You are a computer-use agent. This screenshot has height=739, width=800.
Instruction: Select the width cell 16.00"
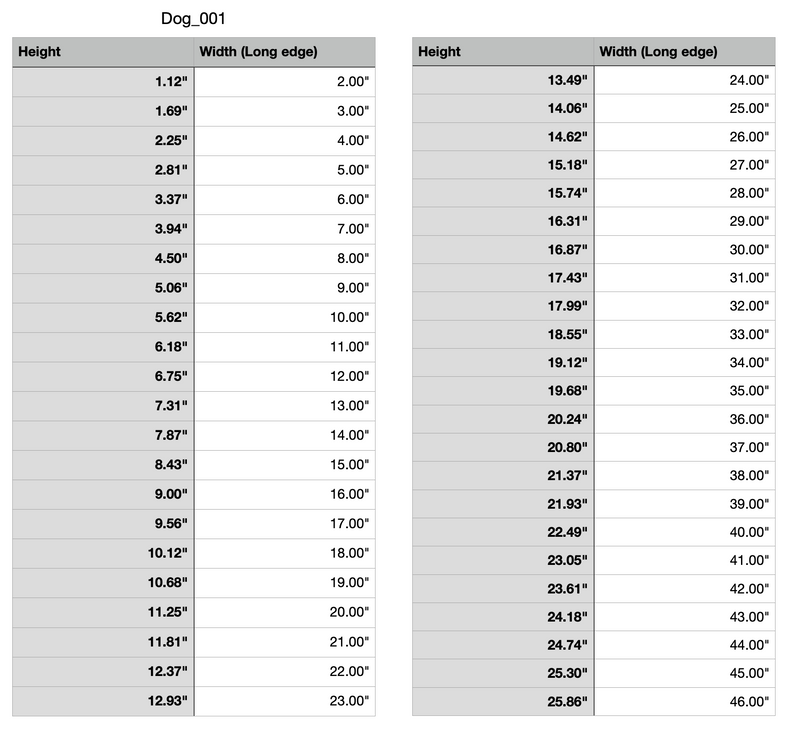(285, 495)
